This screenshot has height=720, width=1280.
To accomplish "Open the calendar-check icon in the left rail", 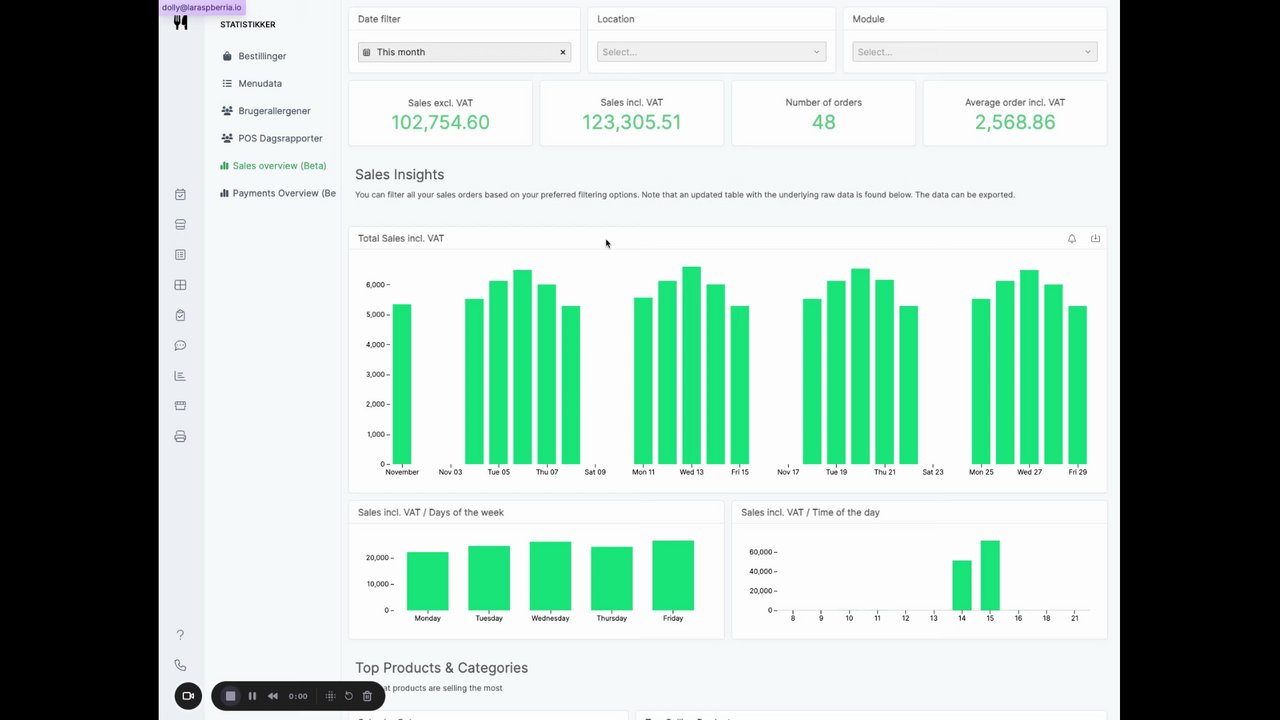I will tap(180, 195).
